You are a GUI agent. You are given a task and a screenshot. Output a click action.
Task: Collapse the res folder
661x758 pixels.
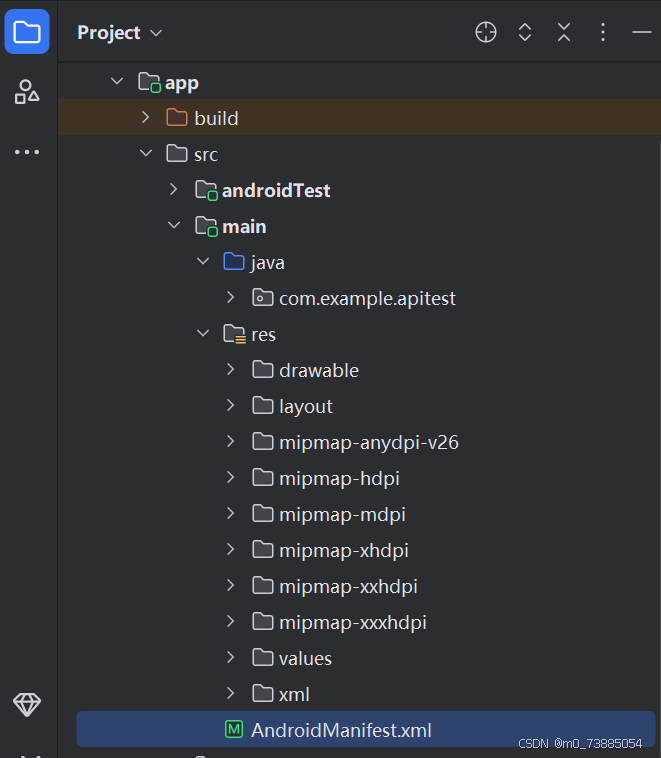pos(203,334)
